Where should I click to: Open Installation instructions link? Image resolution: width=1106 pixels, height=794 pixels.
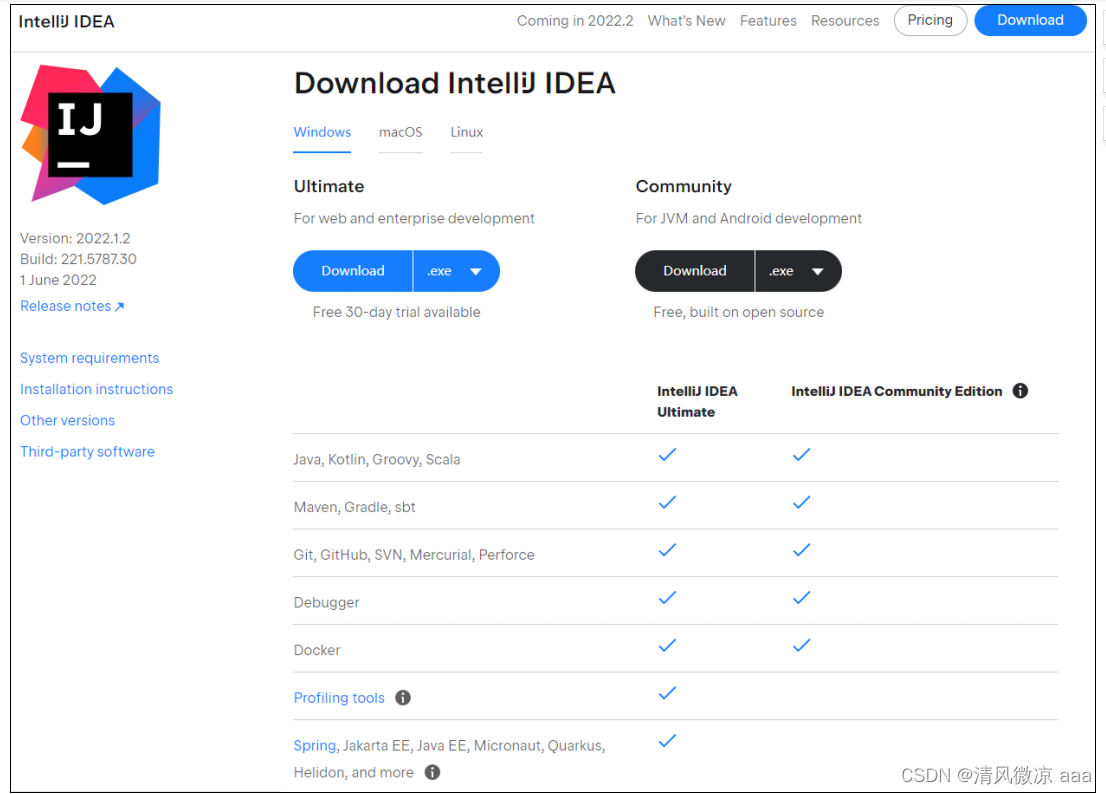click(x=97, y=389)
